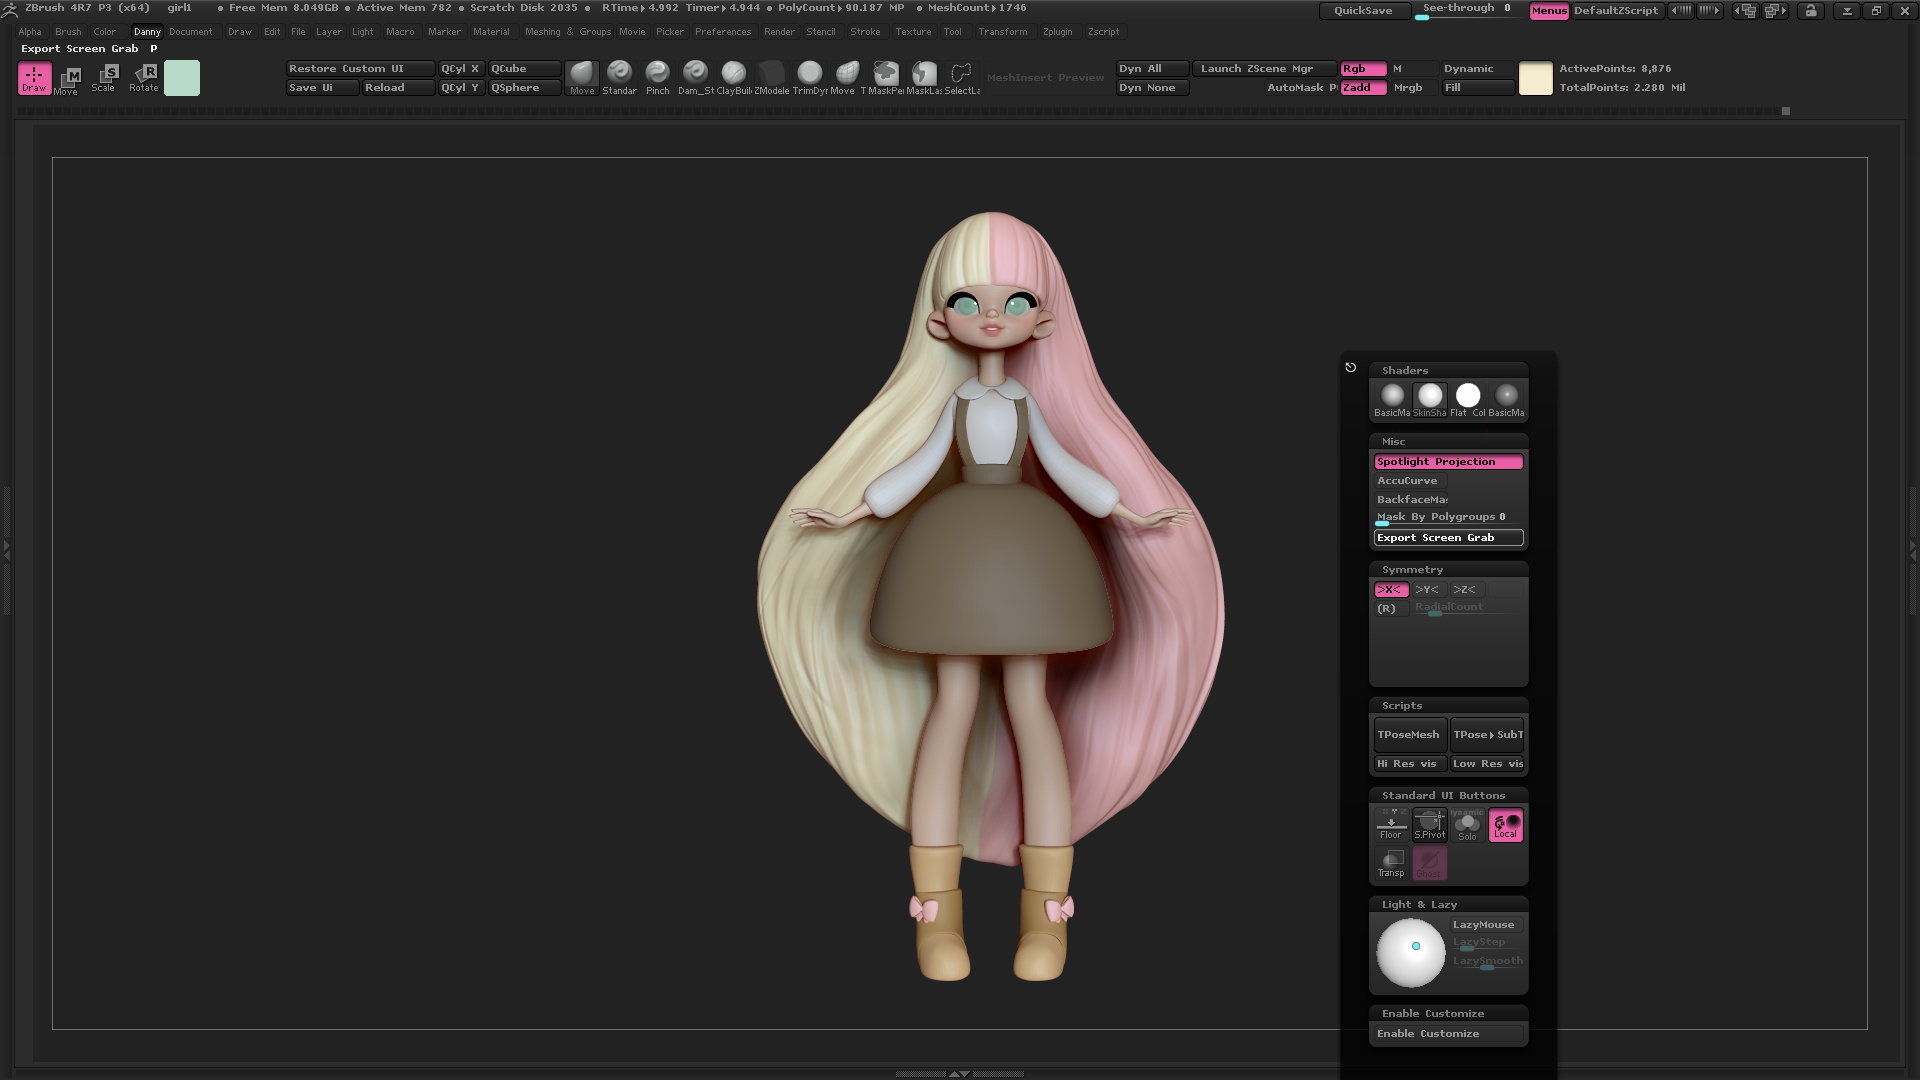Click the restore-defaults arrow icon in popup corner
Viewport: 1920px width, 1080px height.
click(1351, 367)
